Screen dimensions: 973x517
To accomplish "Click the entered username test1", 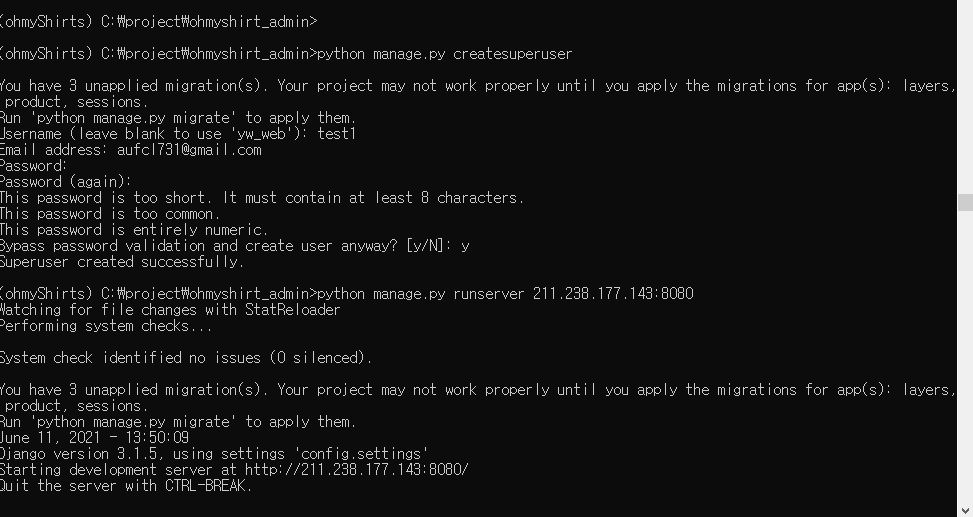I will [x=337, y=134].
